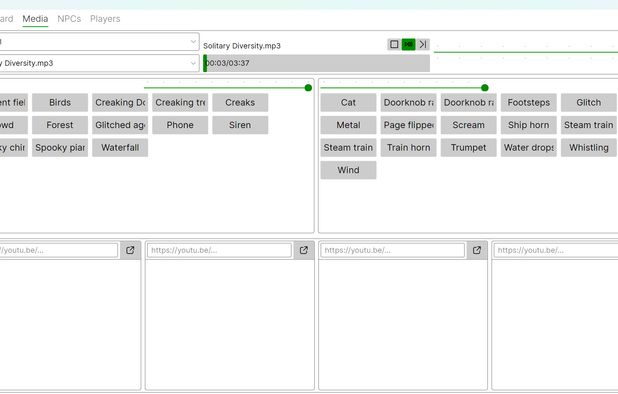Play the Creaking tree sound
This screenshot has width=618, height=394.
pyautogui.click(x=180, y=102)
